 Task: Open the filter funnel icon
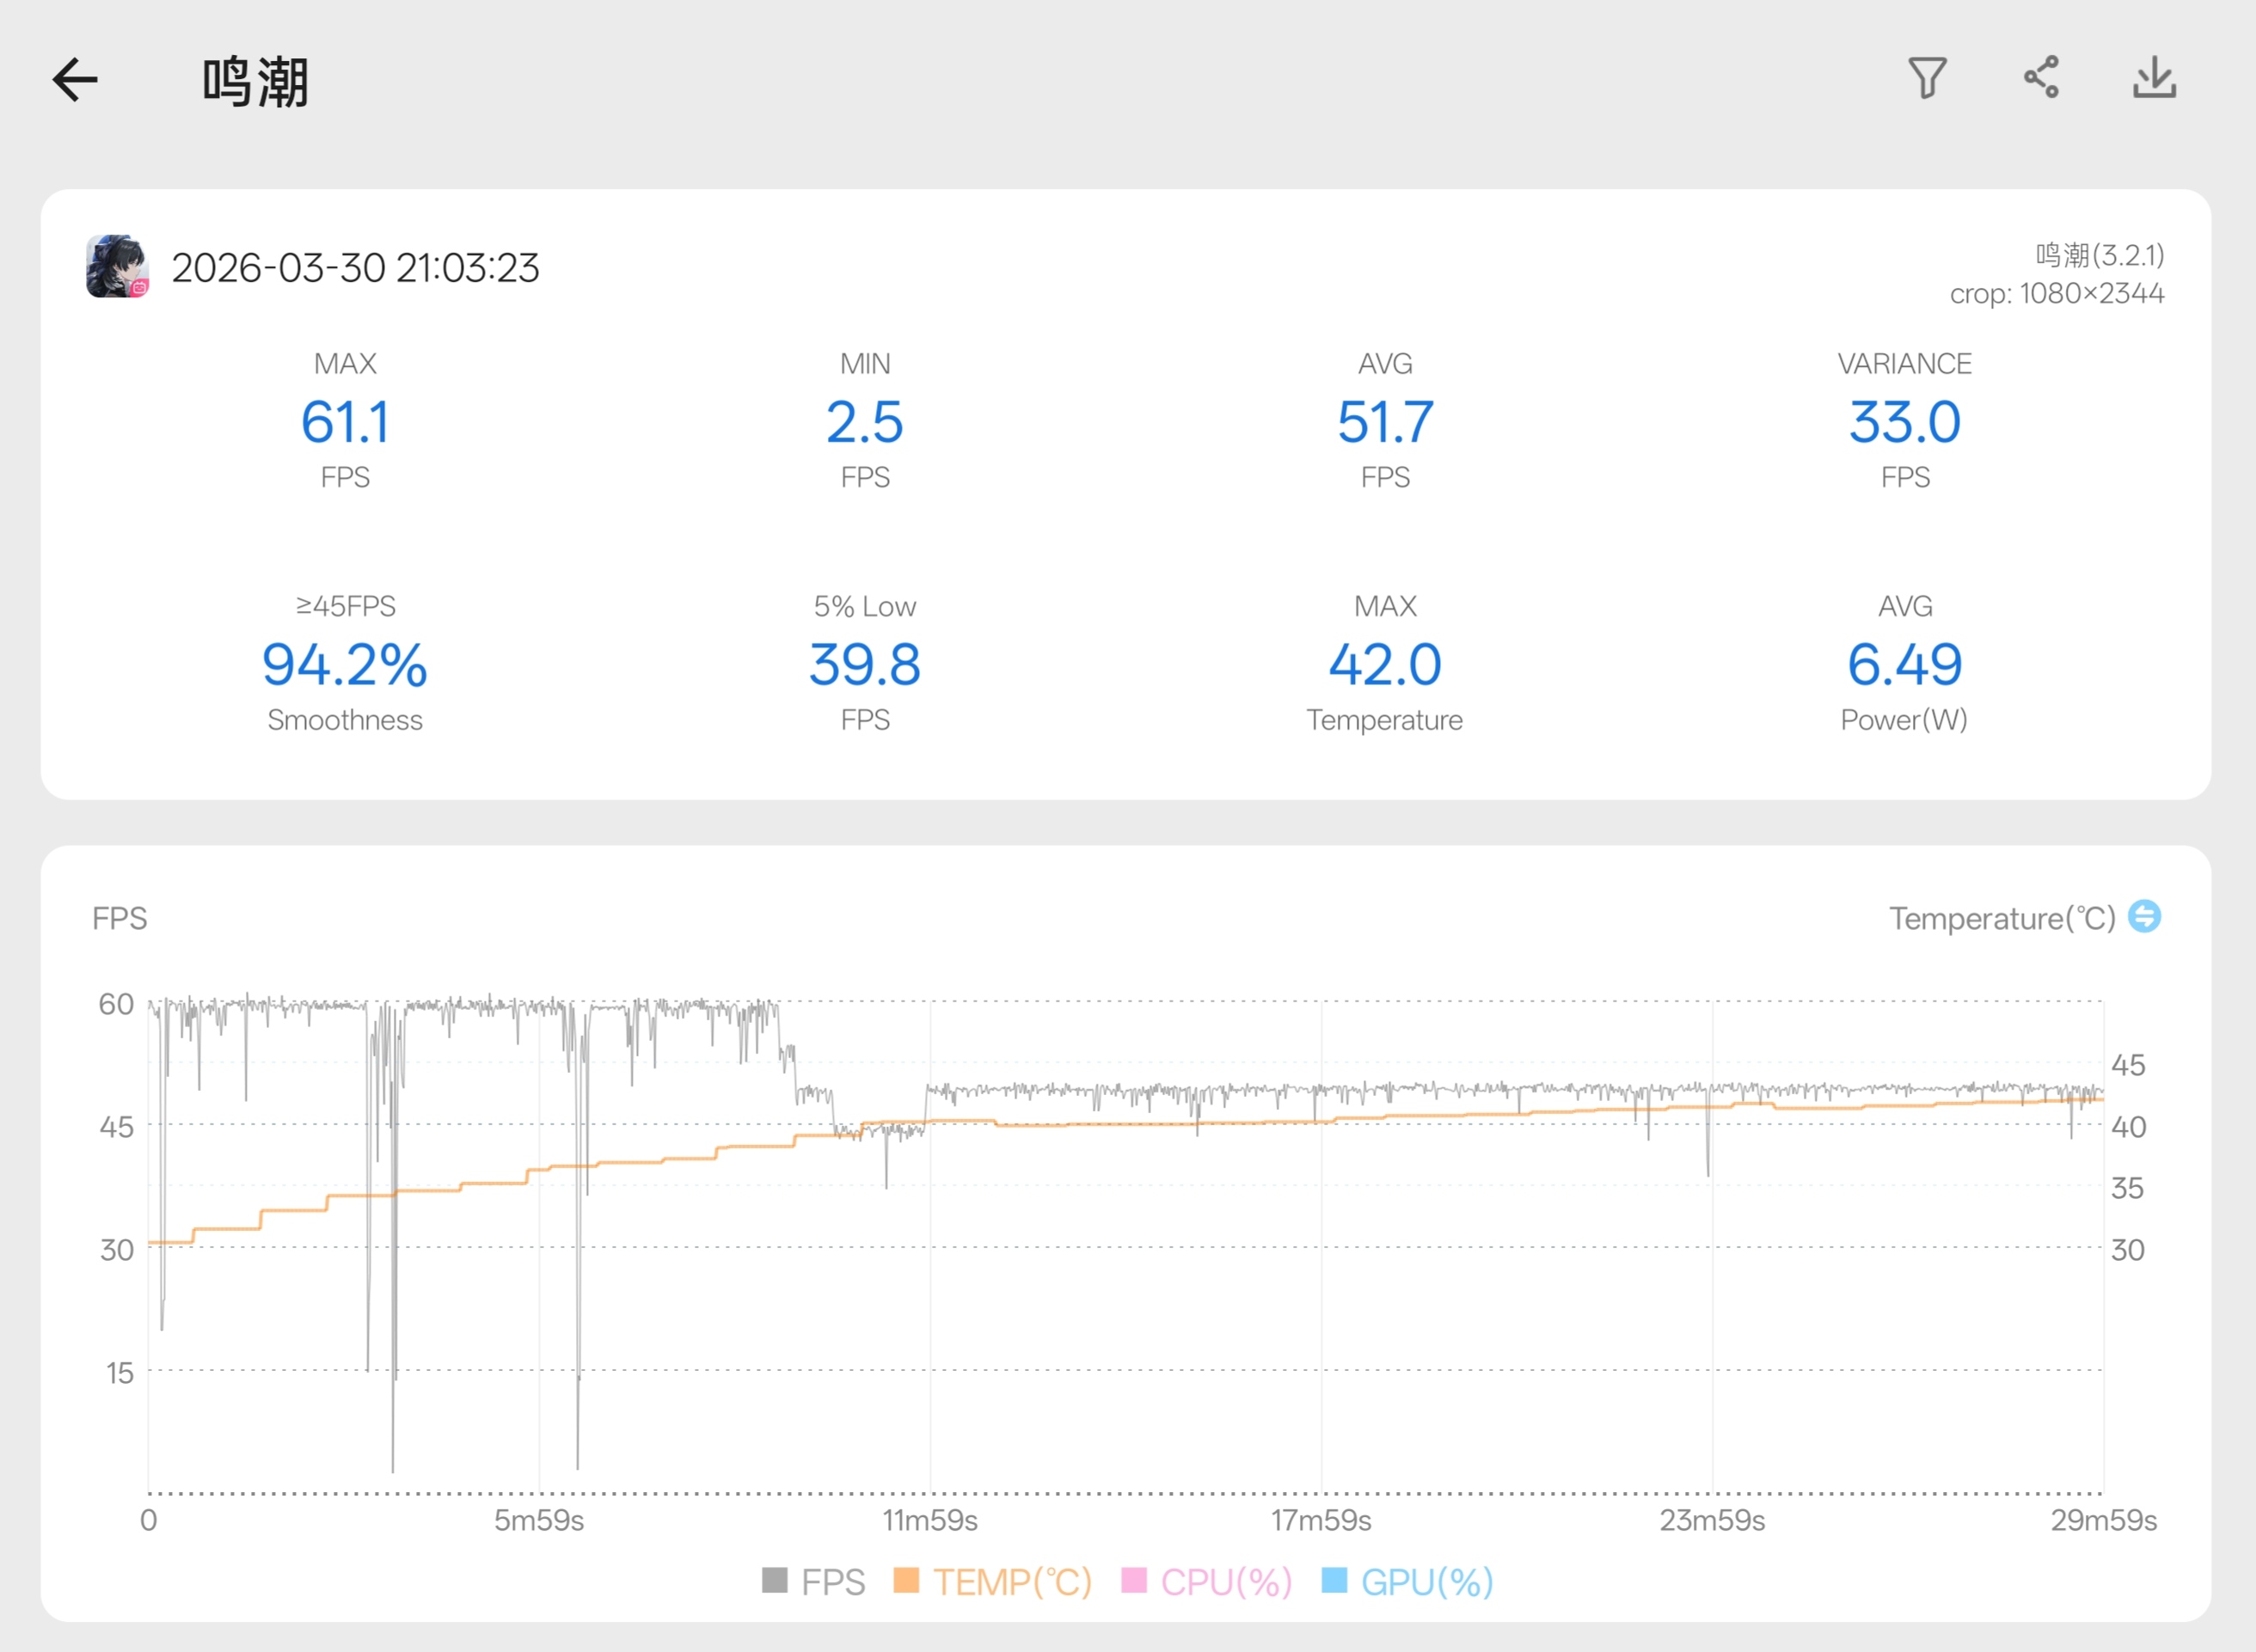[x=1926, y=78]
